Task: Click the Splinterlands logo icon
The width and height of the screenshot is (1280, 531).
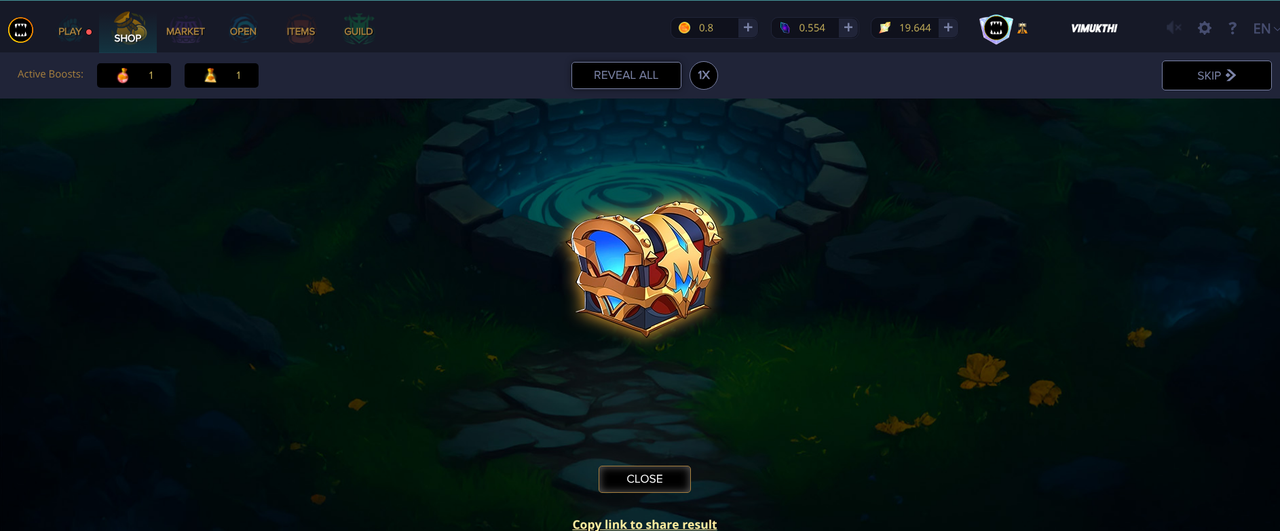Action: click(x=21, y=30)
